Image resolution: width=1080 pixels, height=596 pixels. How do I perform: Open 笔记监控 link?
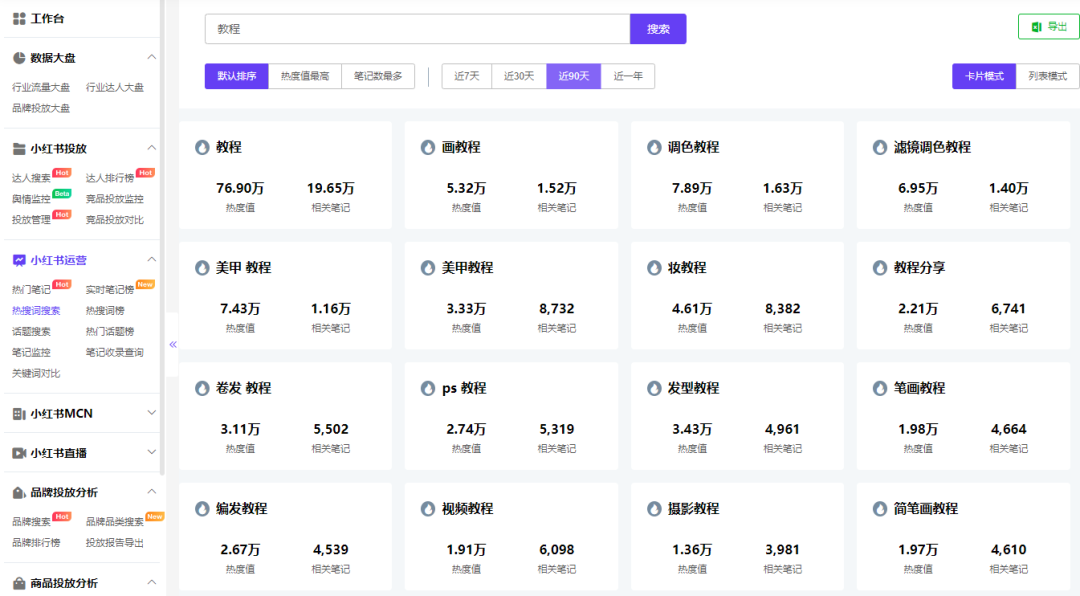[x=31, y=352]
